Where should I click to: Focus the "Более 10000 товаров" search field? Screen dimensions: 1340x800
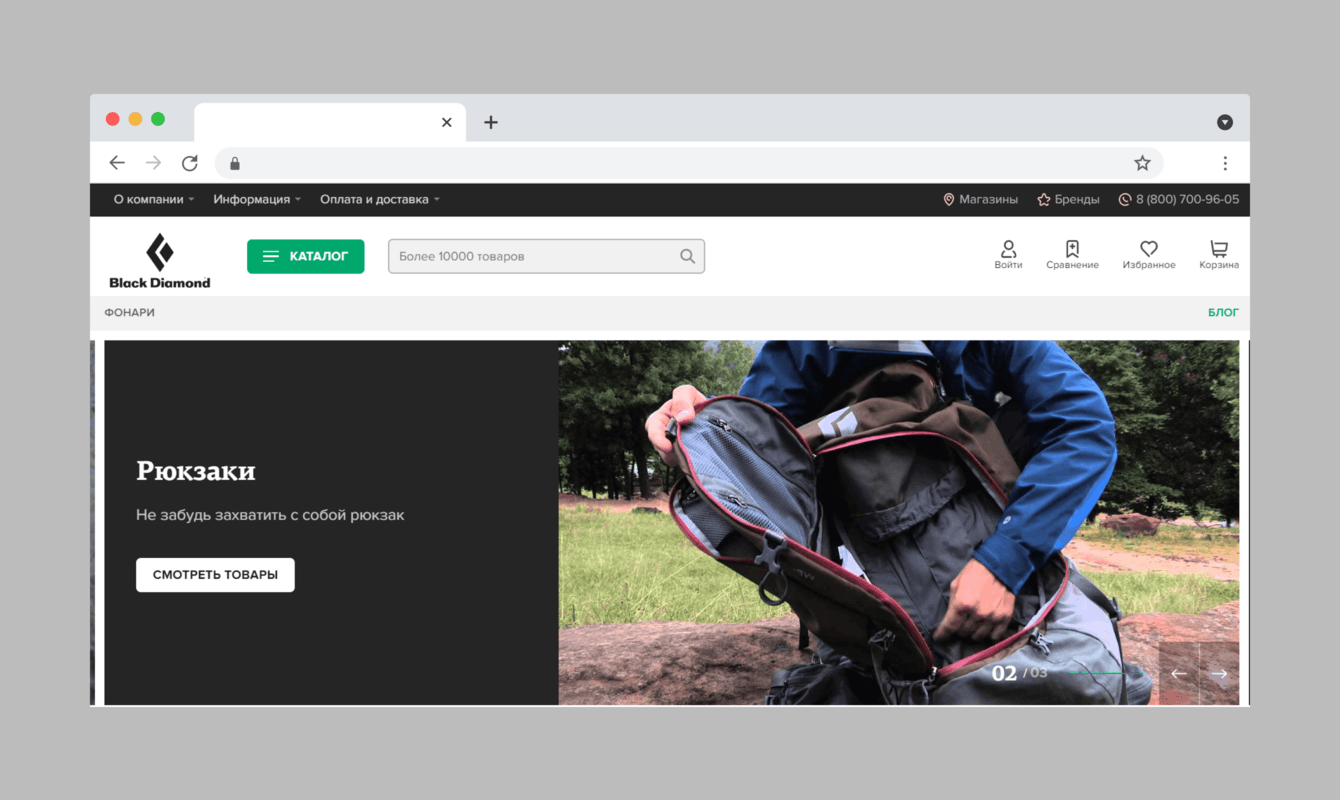click(546, 256)
